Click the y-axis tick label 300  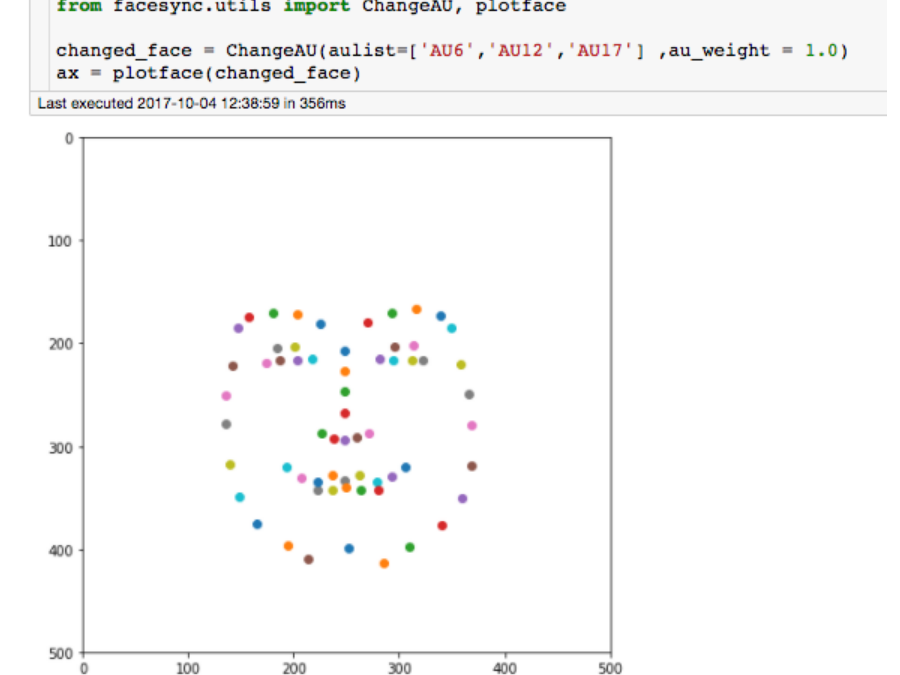click(x=60, y=448)
